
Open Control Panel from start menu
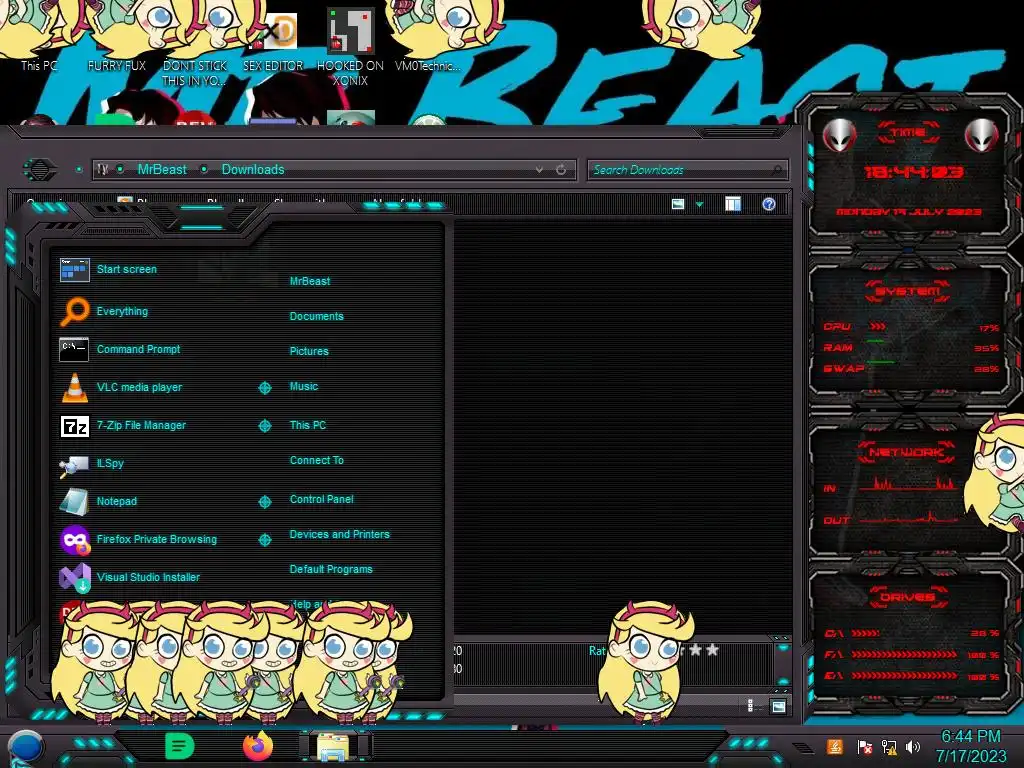(321, 499)
